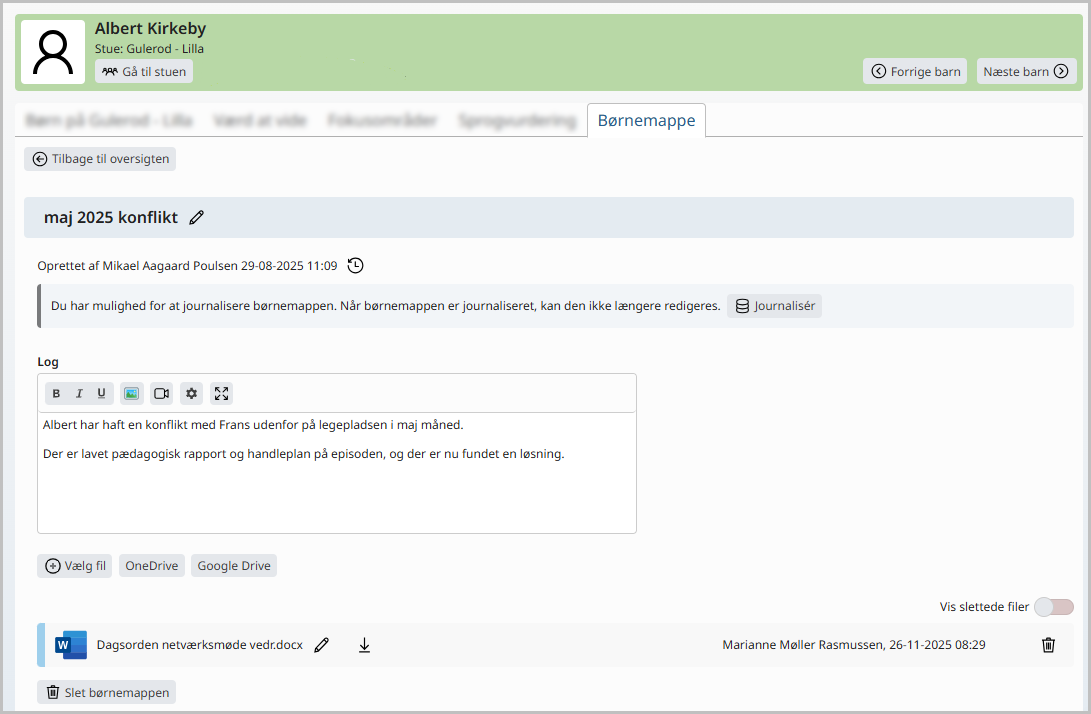
Task: Expand Log editor to fullscreen
Action: point(221,393)
